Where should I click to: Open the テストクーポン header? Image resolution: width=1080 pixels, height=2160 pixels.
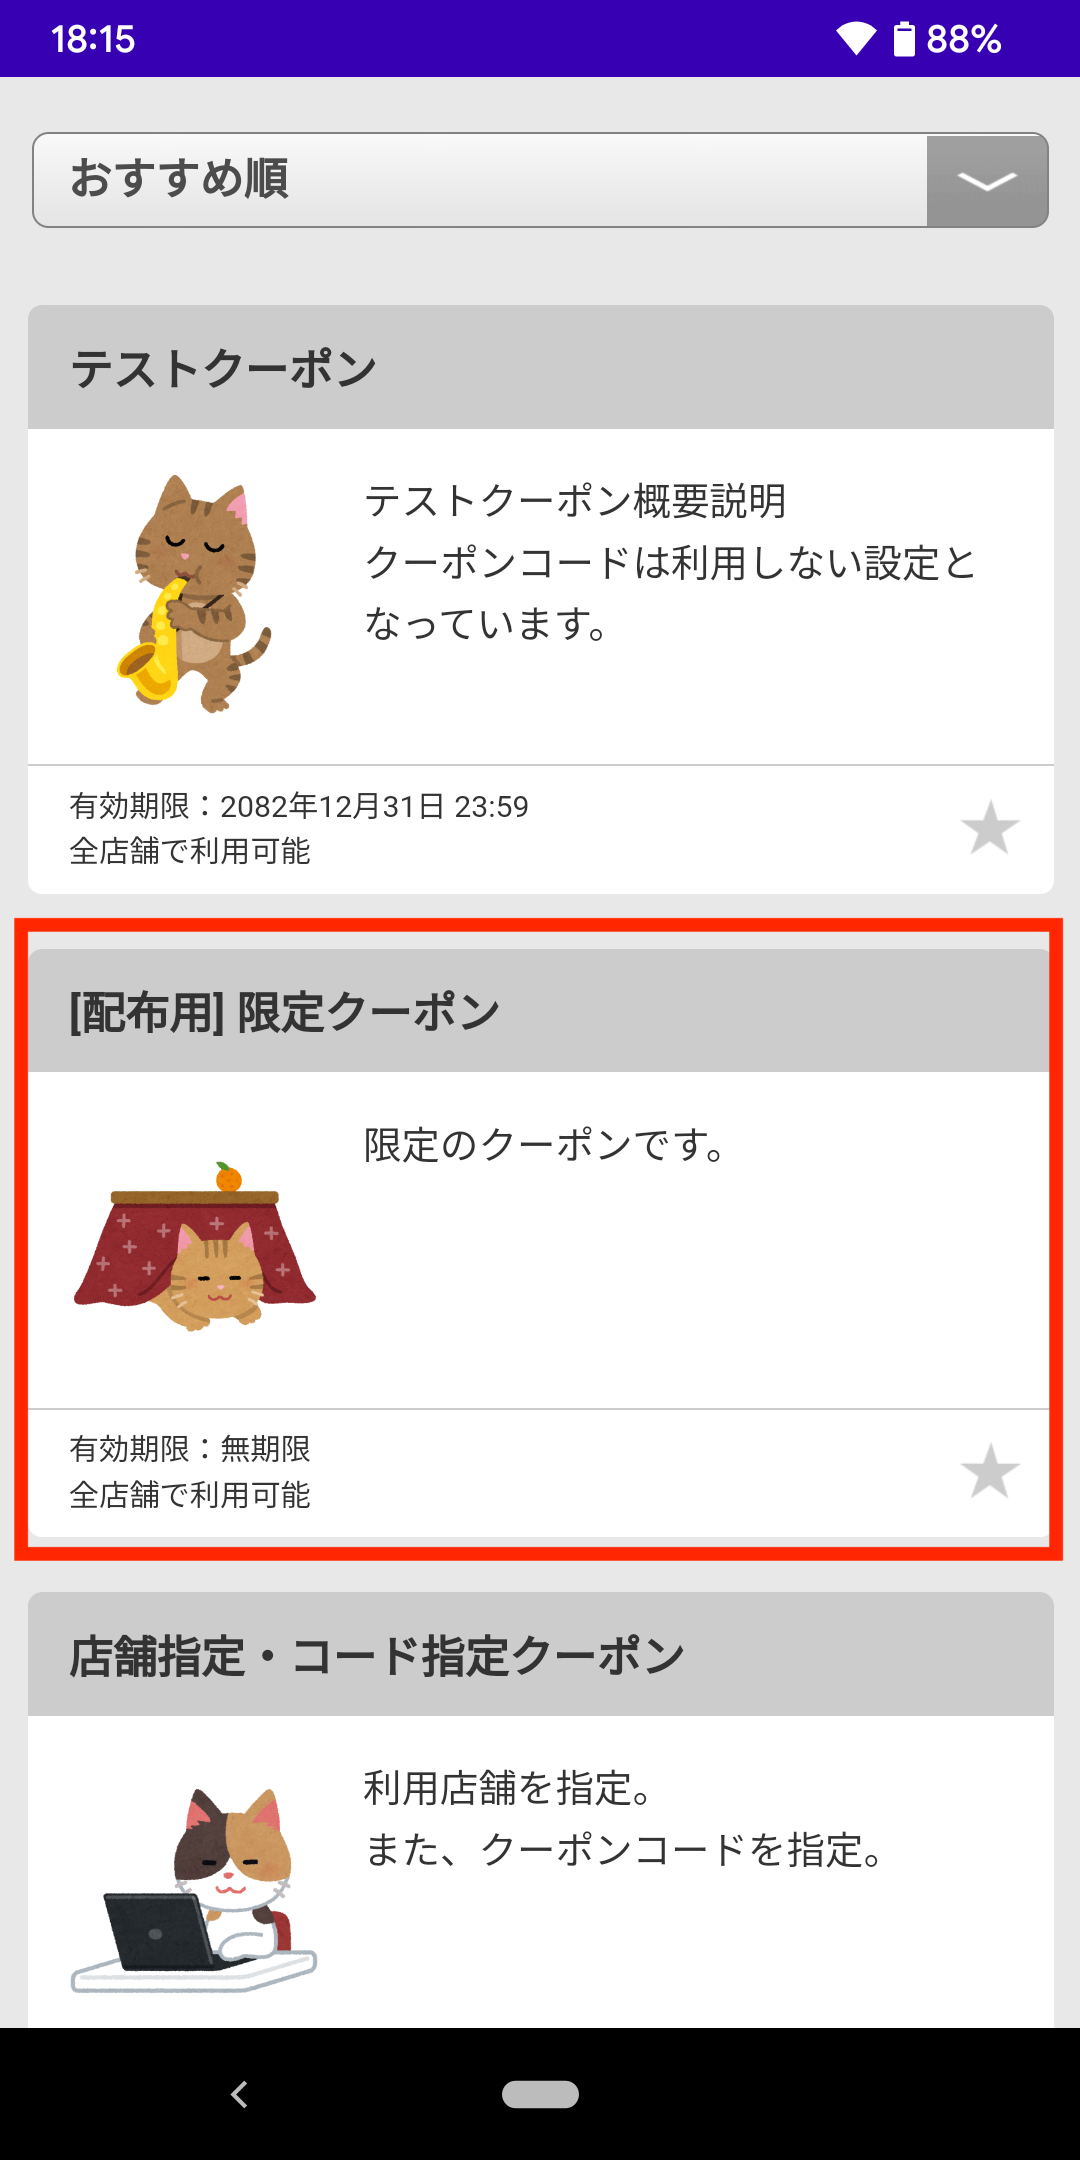[x=540, y=367]
